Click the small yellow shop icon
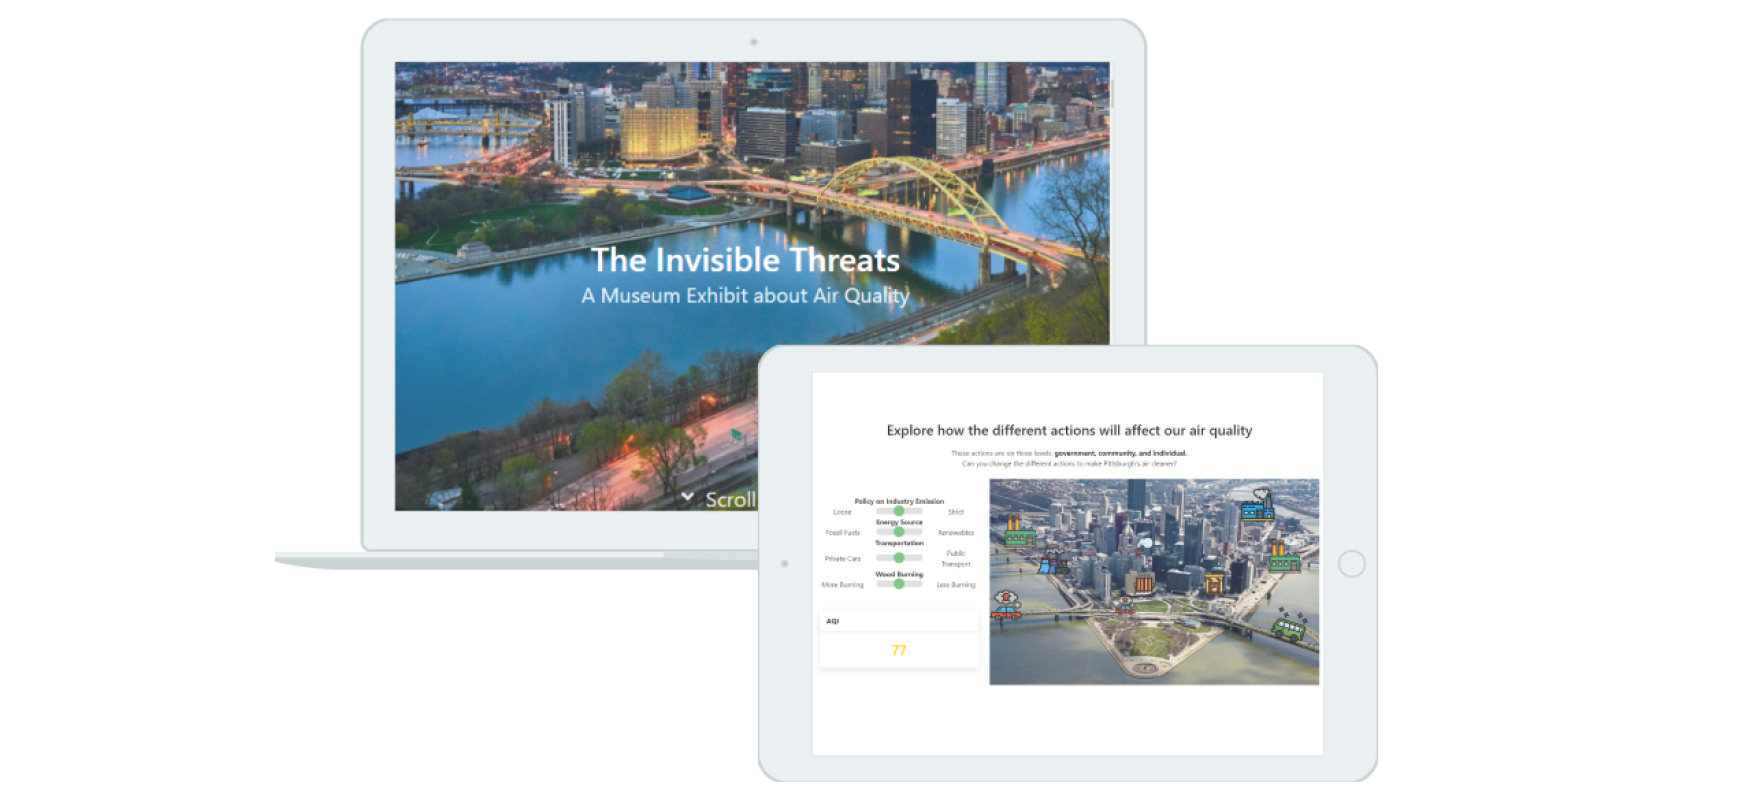Screen dimensions: 1760x800 (1214, 585)
